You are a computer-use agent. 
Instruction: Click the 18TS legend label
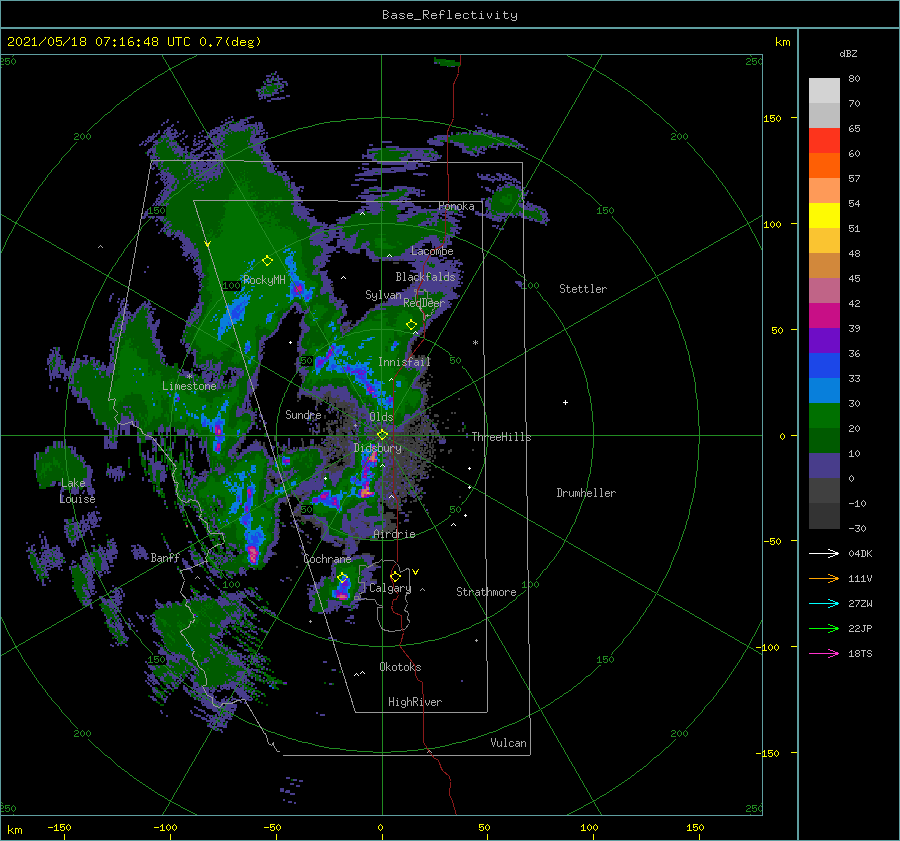coord(860,654)
